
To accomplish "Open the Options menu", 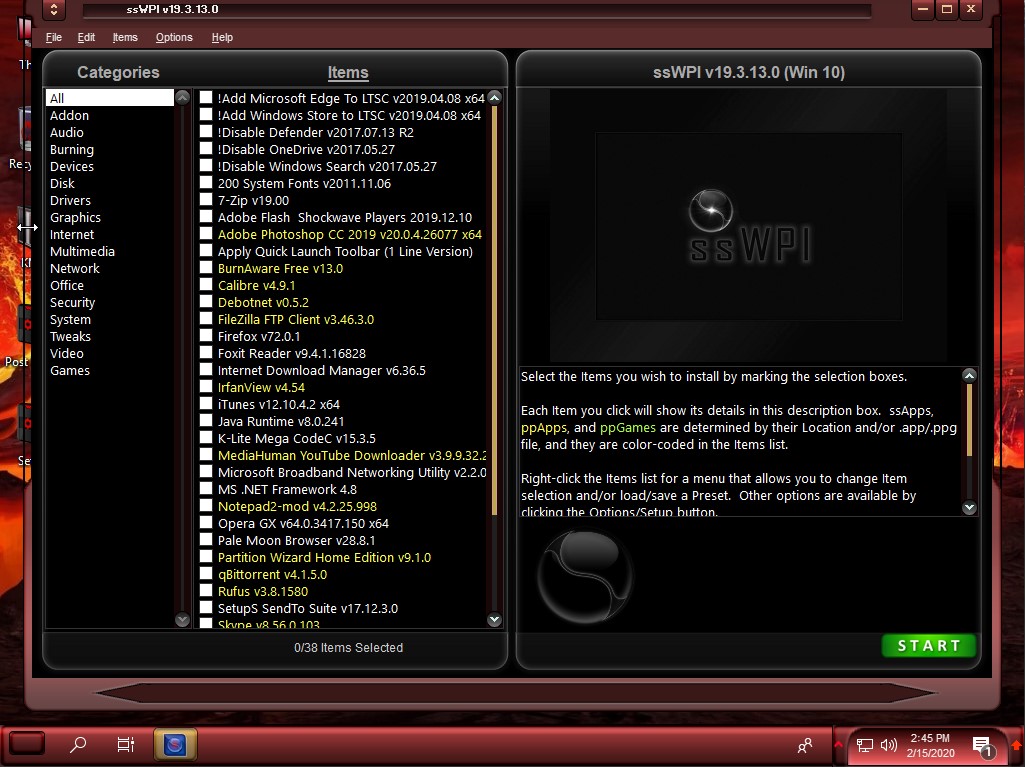I will point(174,37).
